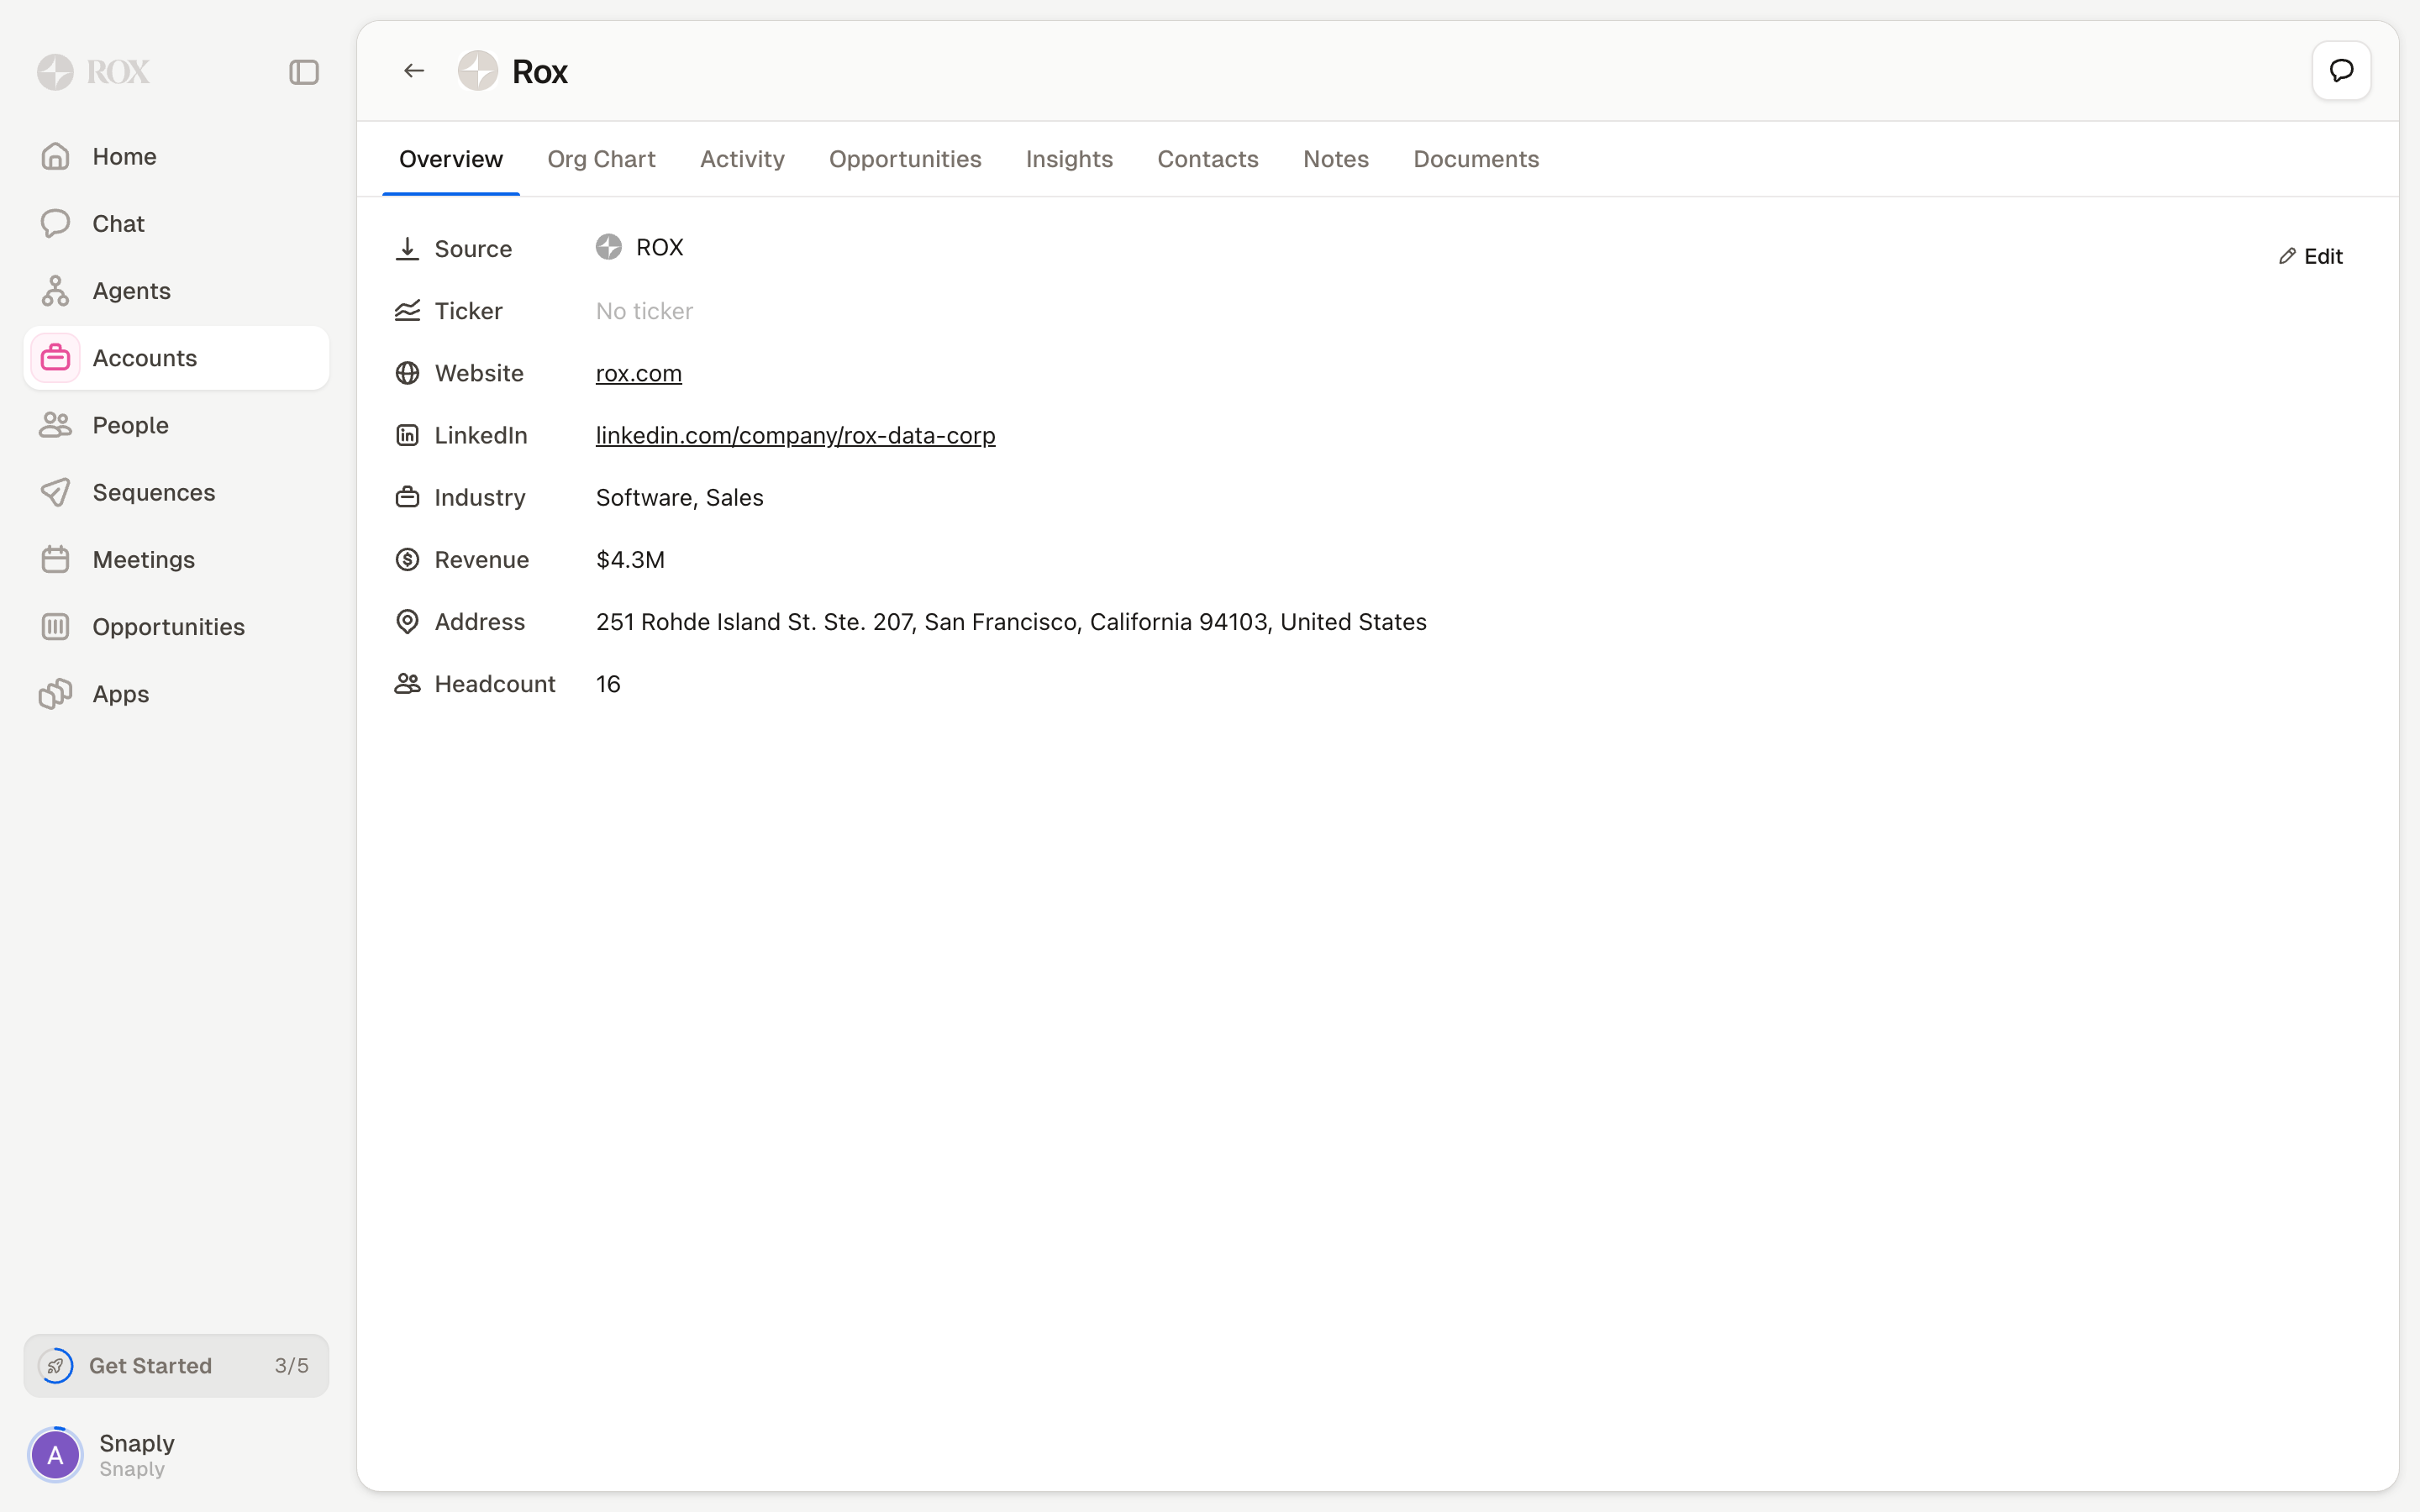Click the Address pin icon
Screen dimensions: 2420x1512
407,621
